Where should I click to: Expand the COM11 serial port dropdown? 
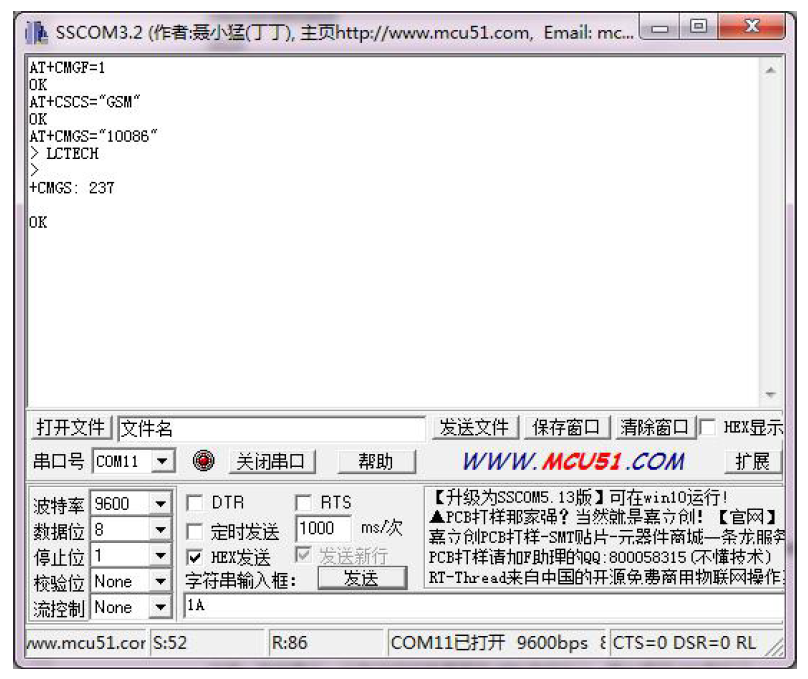pos(162,461)
